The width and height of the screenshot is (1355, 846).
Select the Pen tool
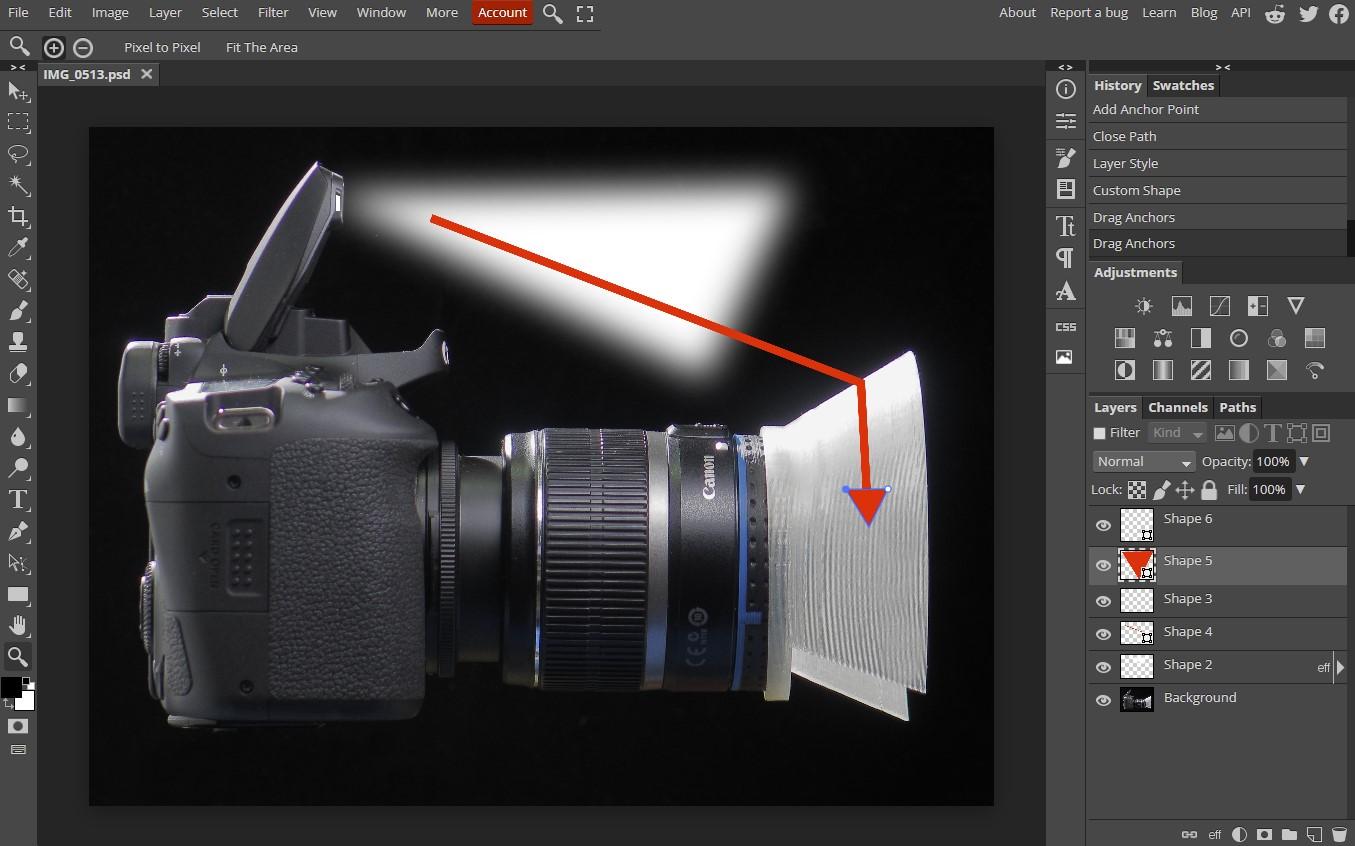pyautogui.click(x=18, y=531)
